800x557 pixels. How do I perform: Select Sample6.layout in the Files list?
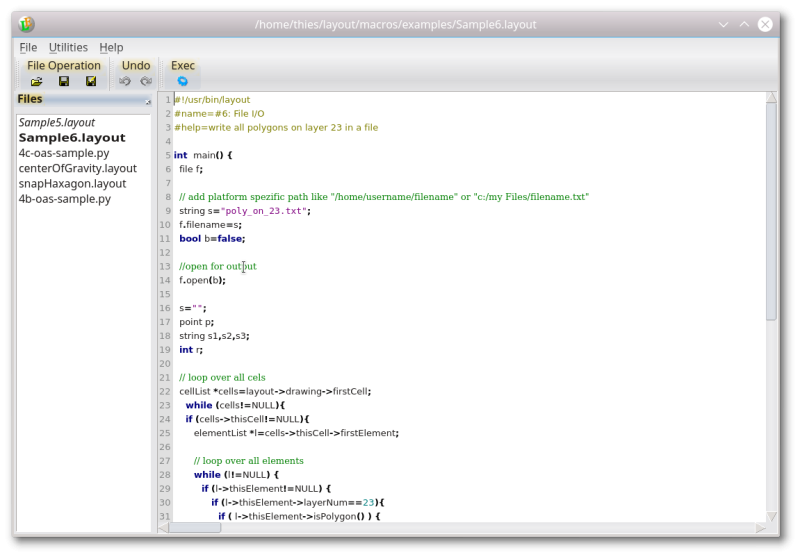[72, 138]
